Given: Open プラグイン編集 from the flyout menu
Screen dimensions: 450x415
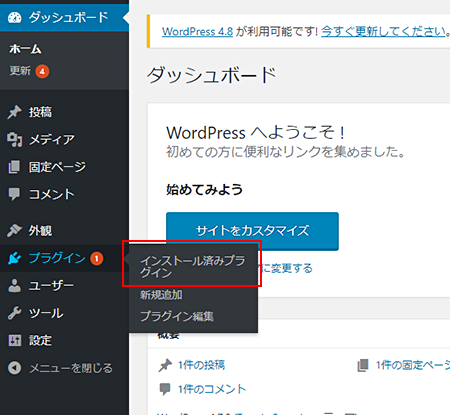Looking at the screenshot, I should pyautogui.click(x=177, y=316).
